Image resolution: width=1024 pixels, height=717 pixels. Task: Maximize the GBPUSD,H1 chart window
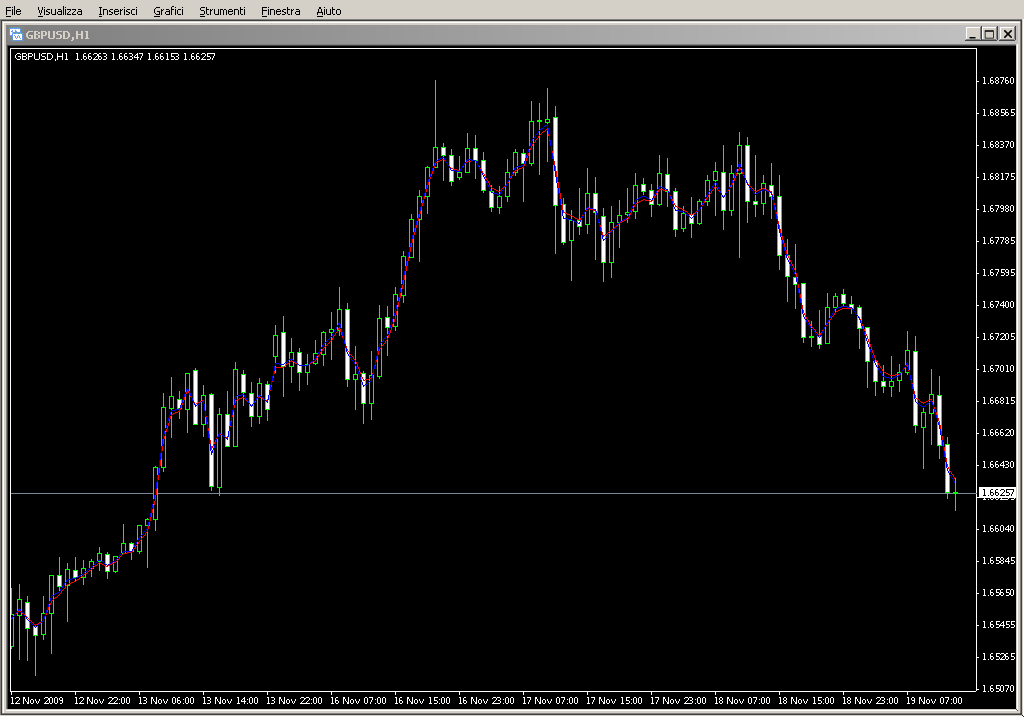[989, 34]
